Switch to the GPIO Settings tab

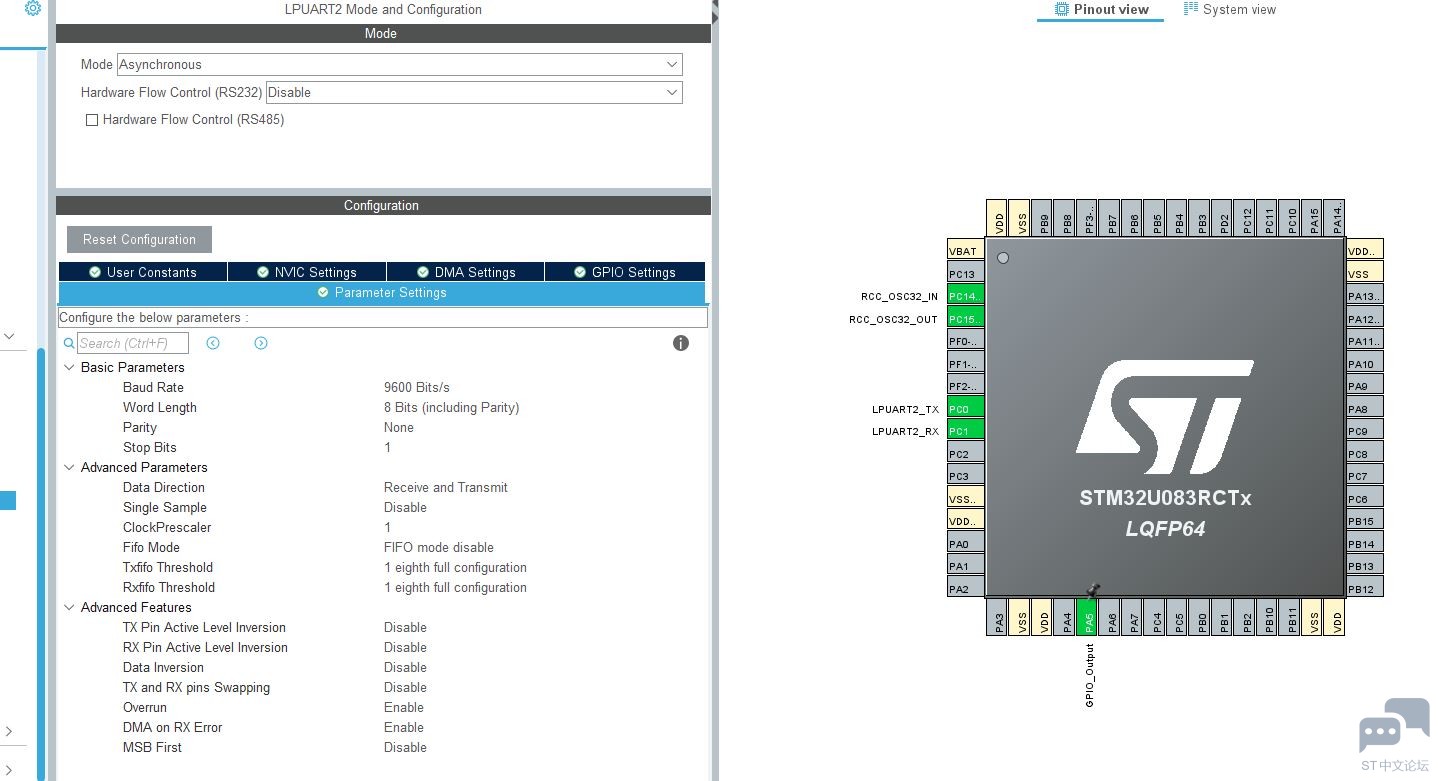point(625,272)
